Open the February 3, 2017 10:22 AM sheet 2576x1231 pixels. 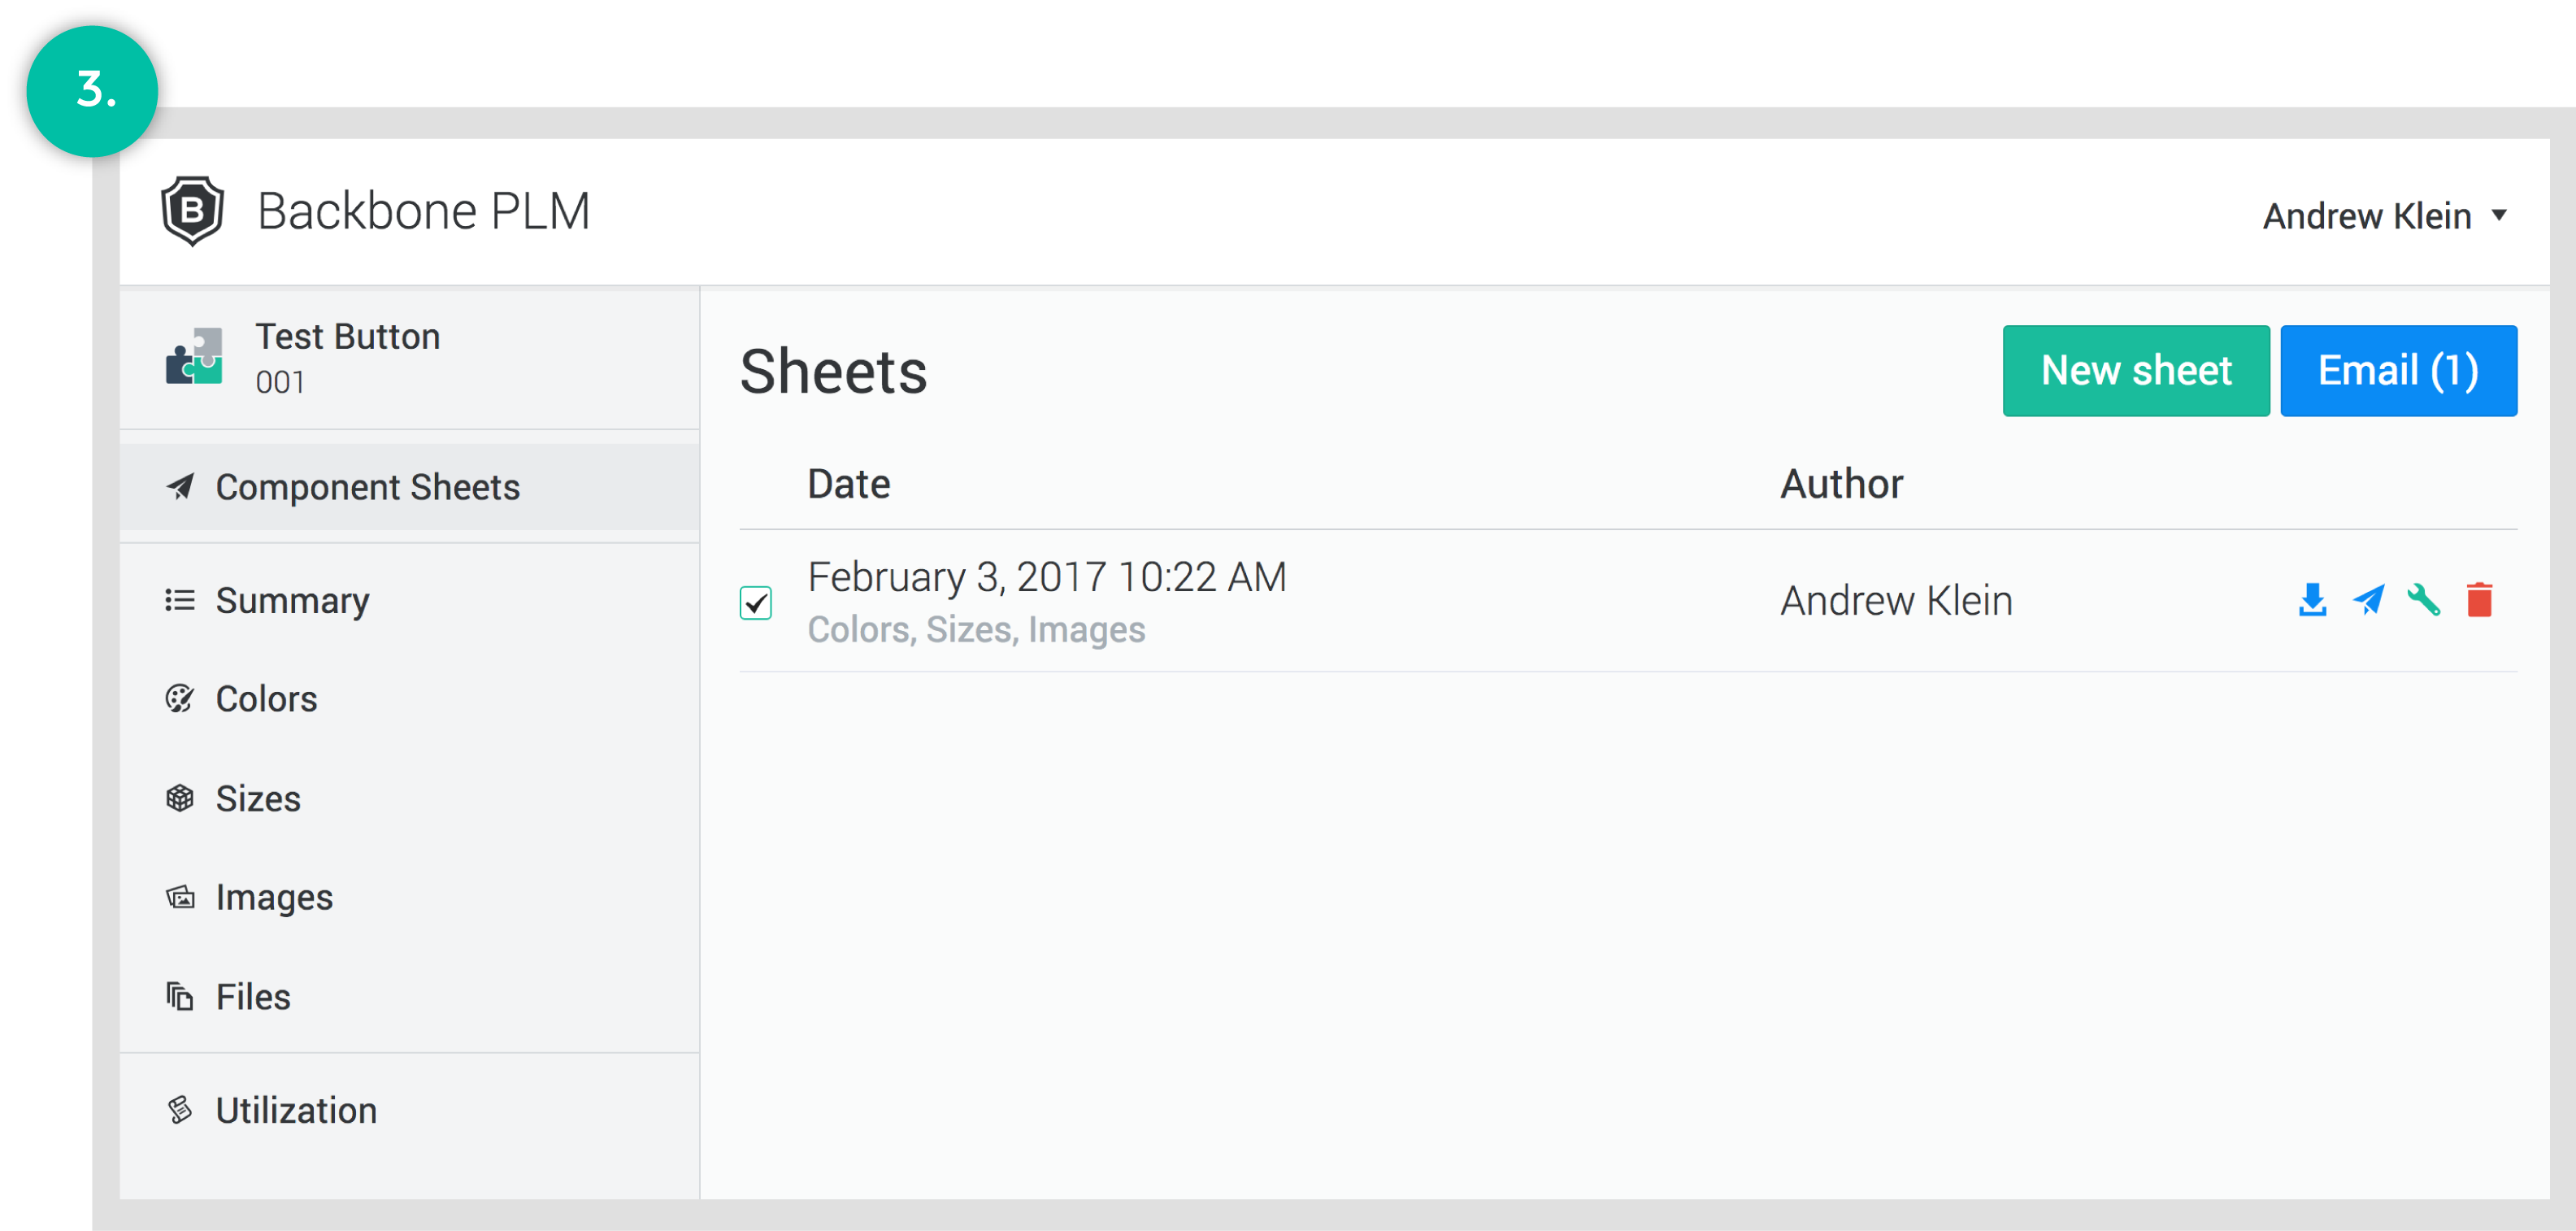point(1047,577)
